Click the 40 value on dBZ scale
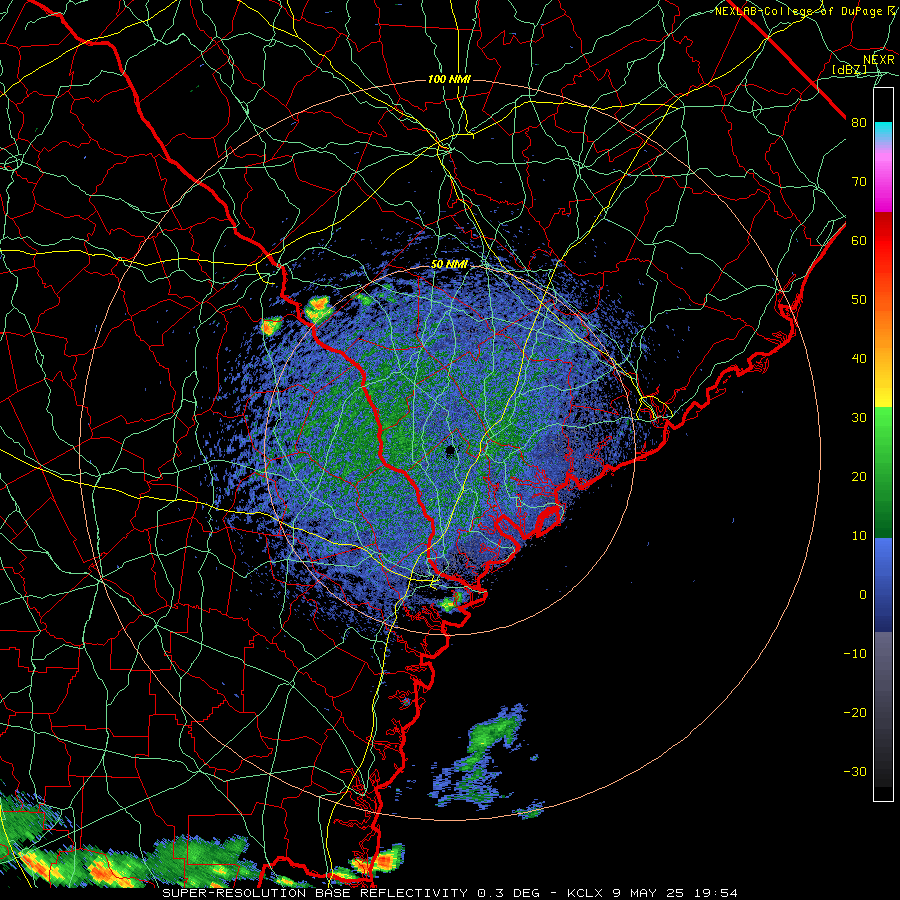 [x=859, y=359]
